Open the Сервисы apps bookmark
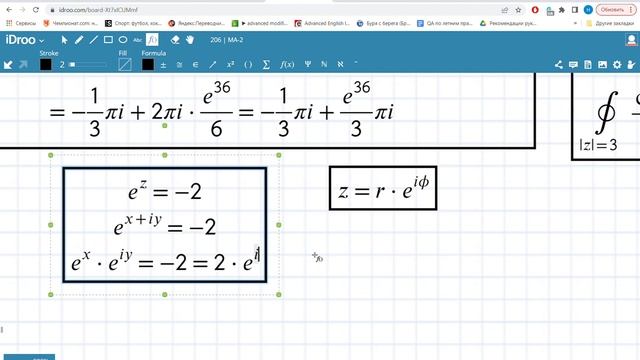The height and width of the screenshot is (360, 640). pyautogui.click(x=21, y=24)
